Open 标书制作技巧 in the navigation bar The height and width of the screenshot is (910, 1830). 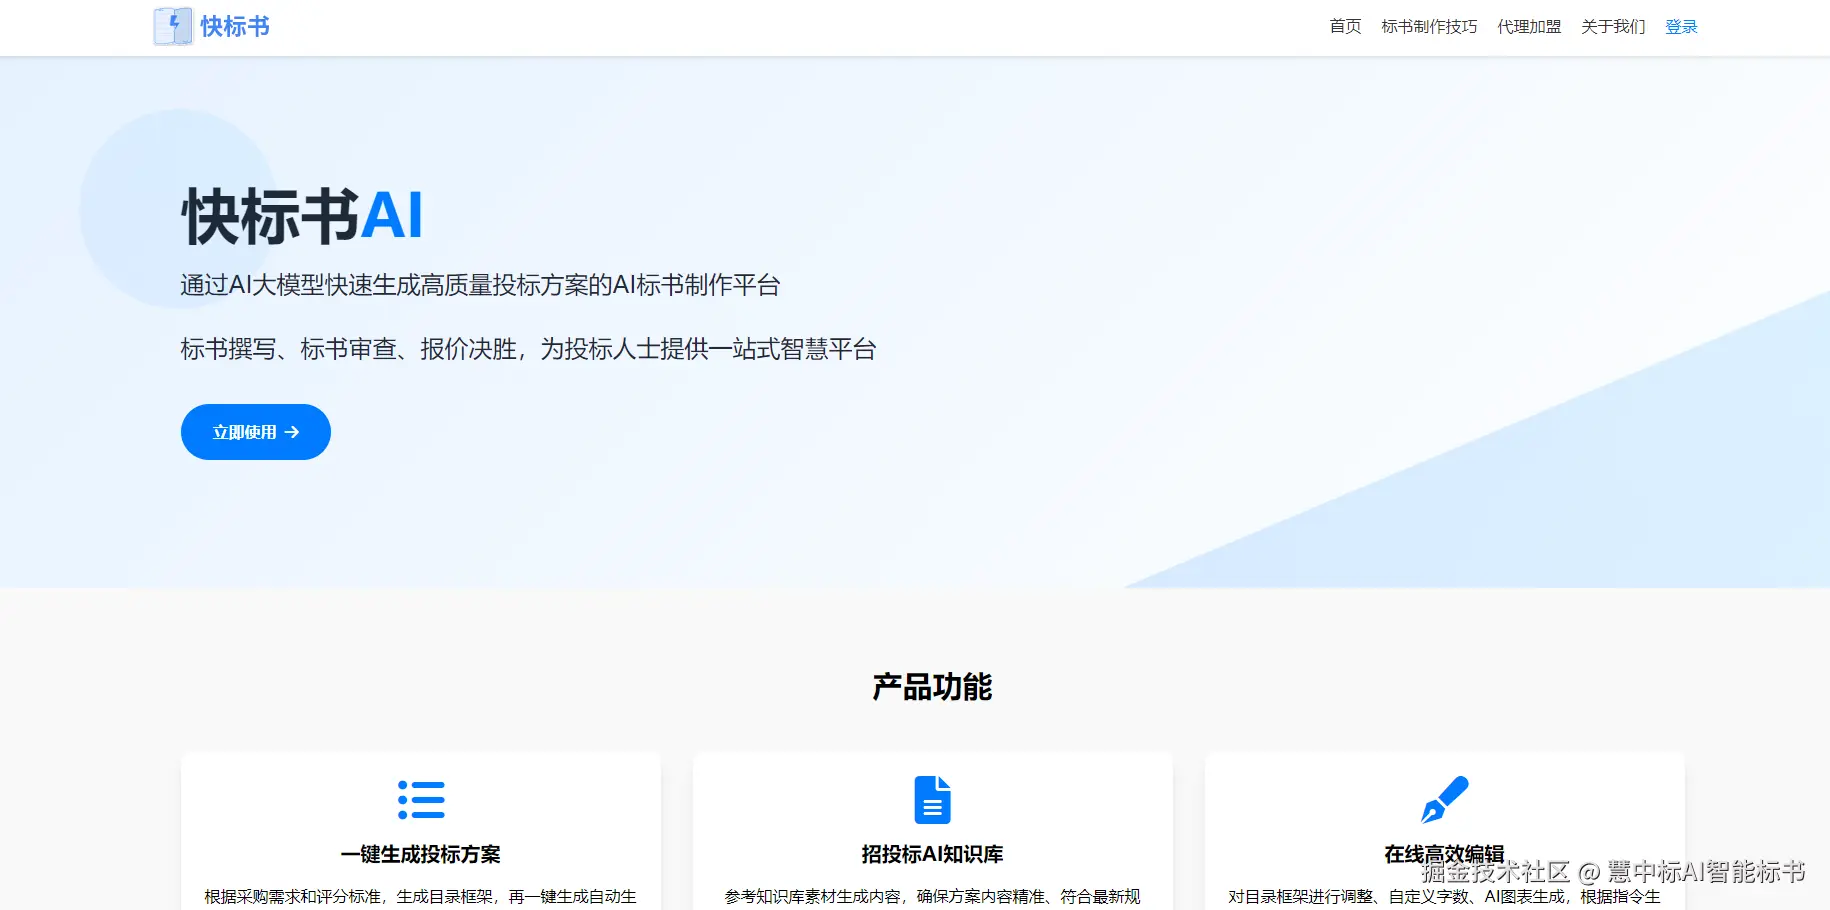pos(1430,27)
